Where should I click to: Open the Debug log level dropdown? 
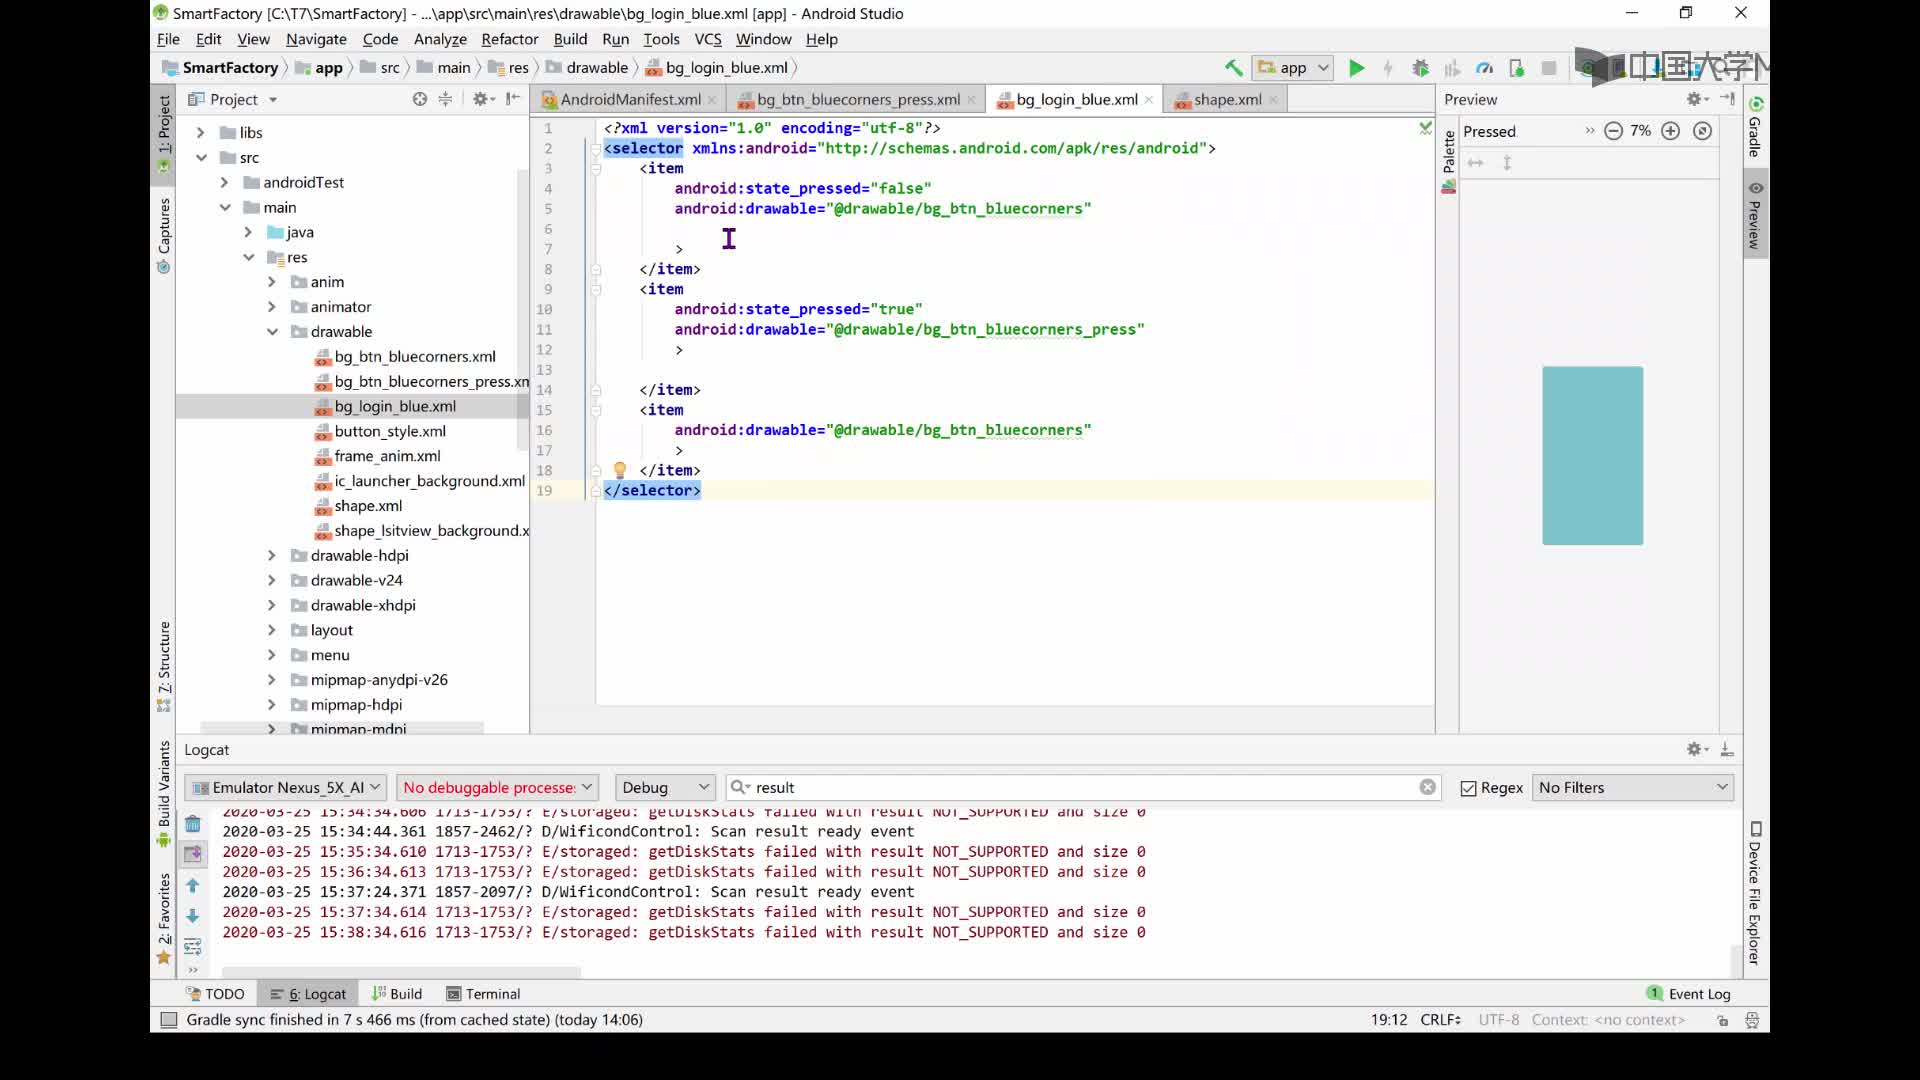pyautogui.click(x=665, y=787)
